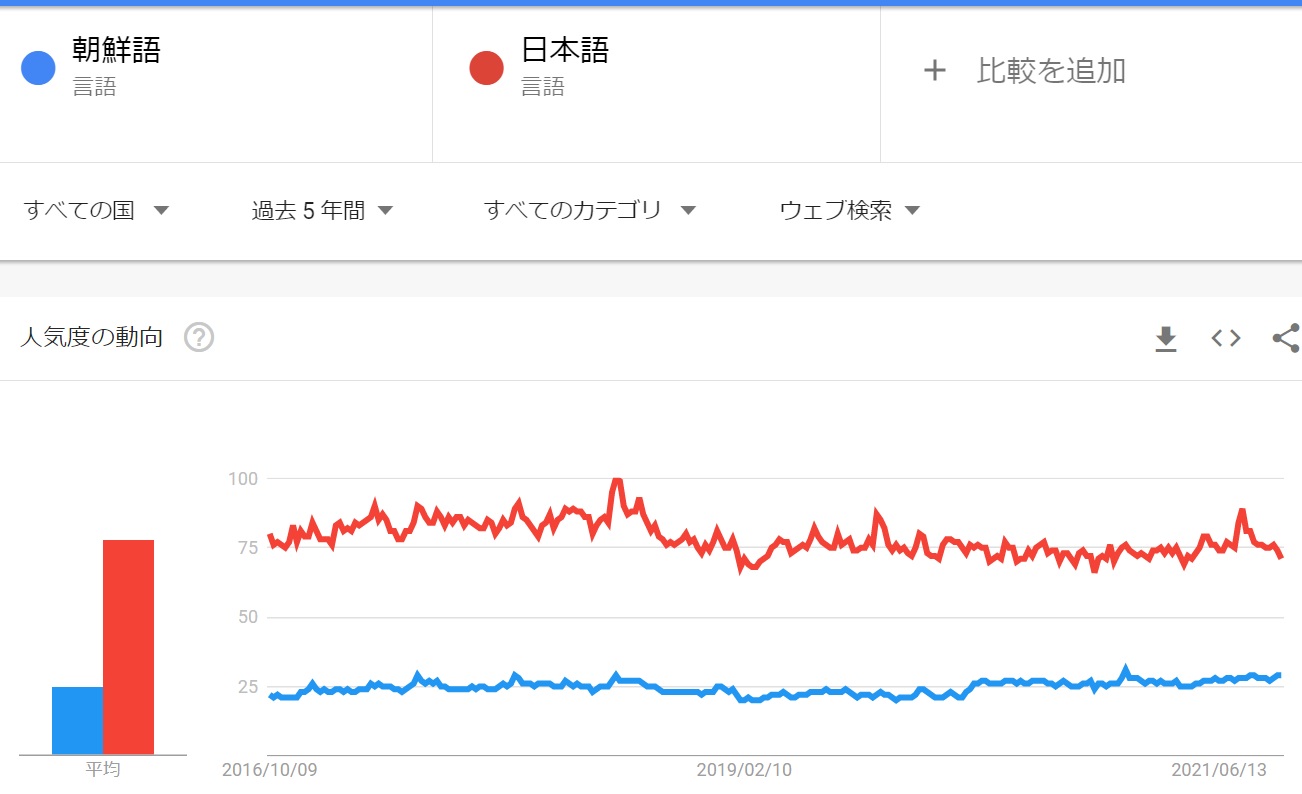Open the 過去 5 年間 time range dropdown
The height and width of the screenshot is (794, 1302).
pos(322,210)
